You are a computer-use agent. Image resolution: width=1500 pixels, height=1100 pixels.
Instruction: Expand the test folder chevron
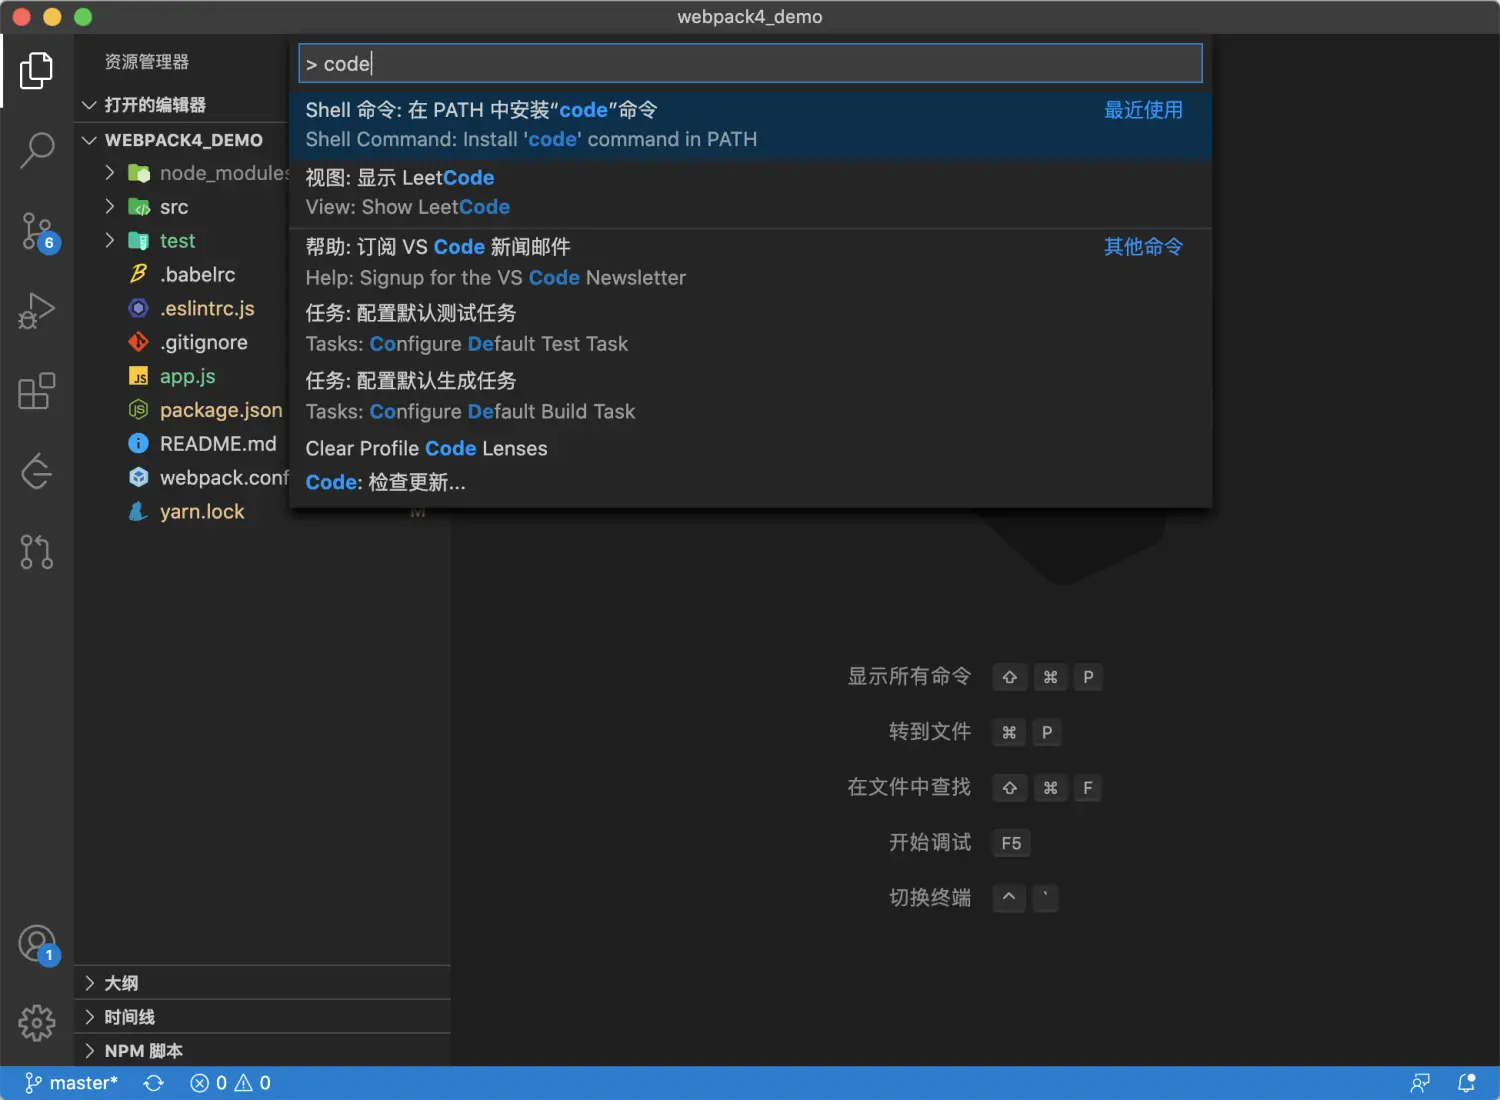(110, 241)
